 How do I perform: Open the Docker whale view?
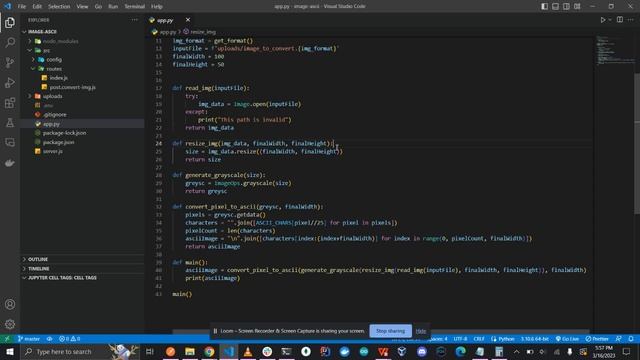coord(10,163)
